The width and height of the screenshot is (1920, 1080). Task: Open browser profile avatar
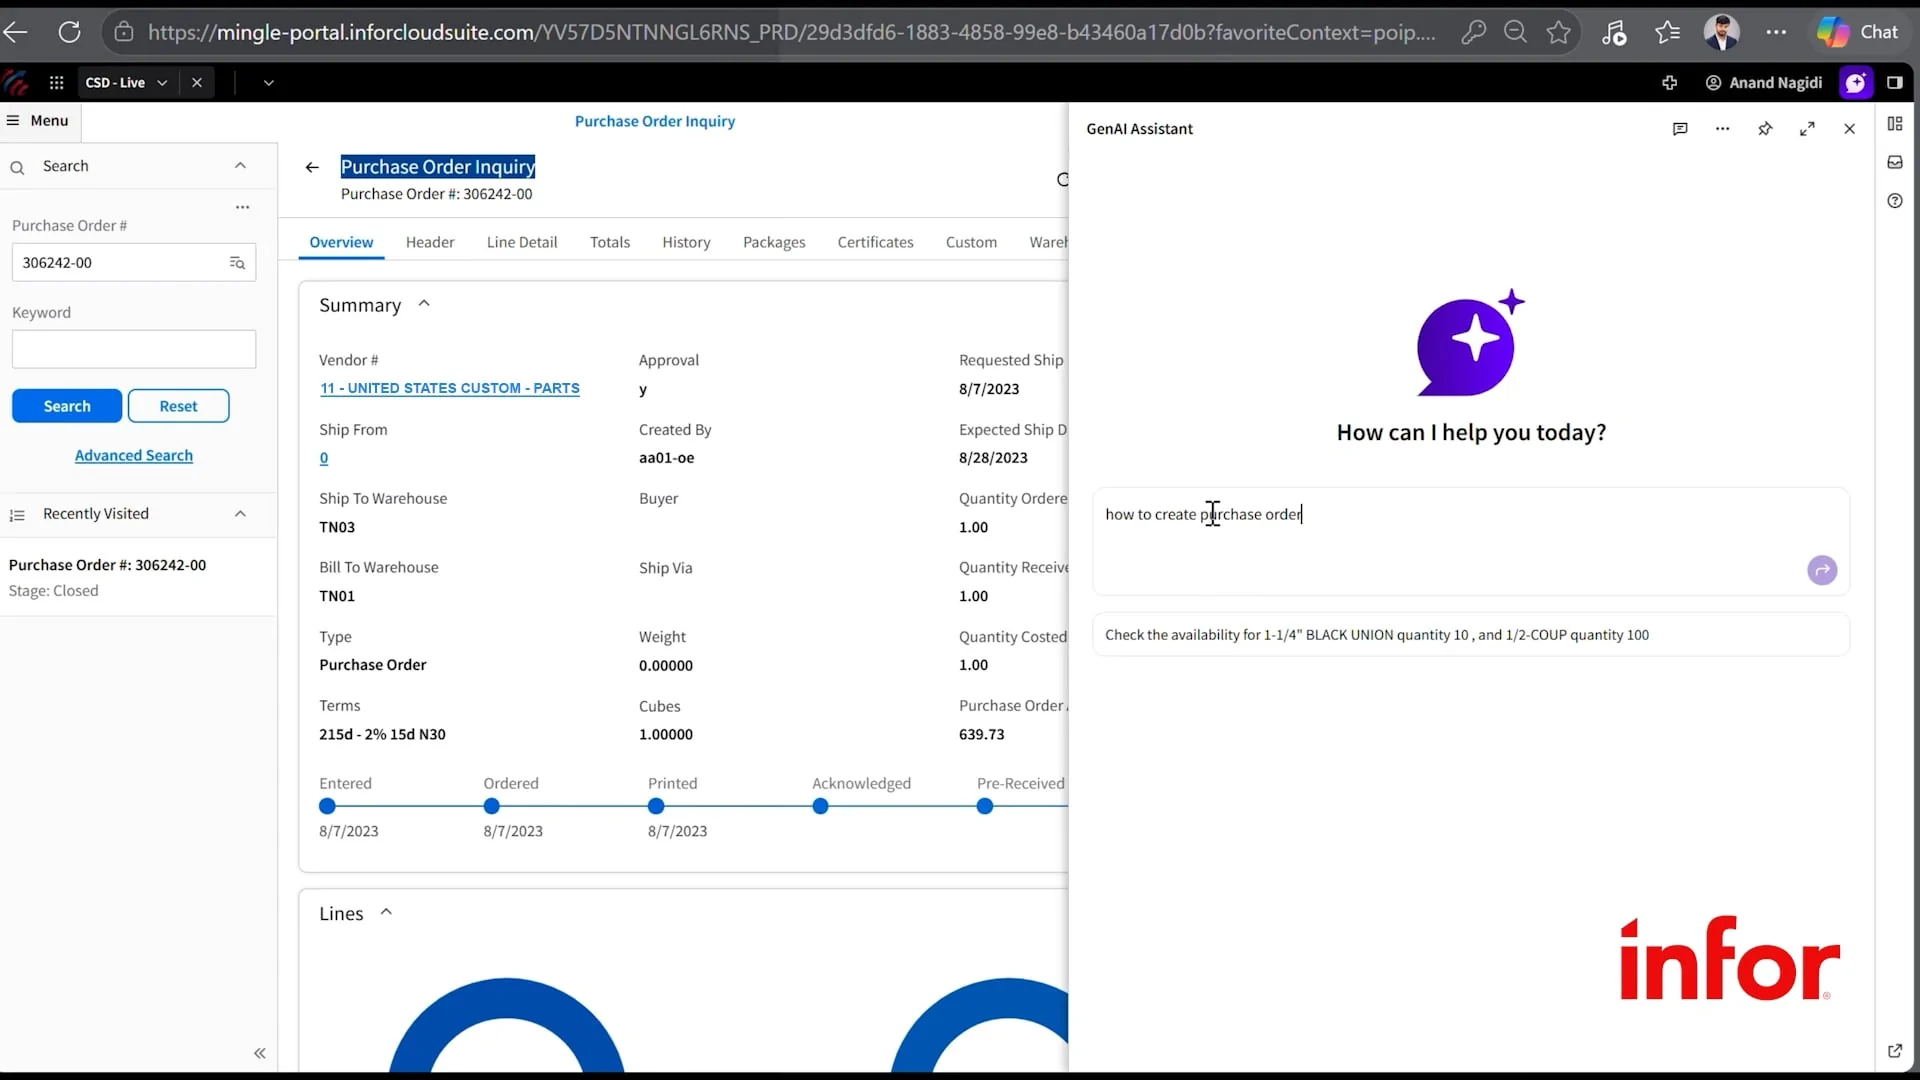point(1721,32)
